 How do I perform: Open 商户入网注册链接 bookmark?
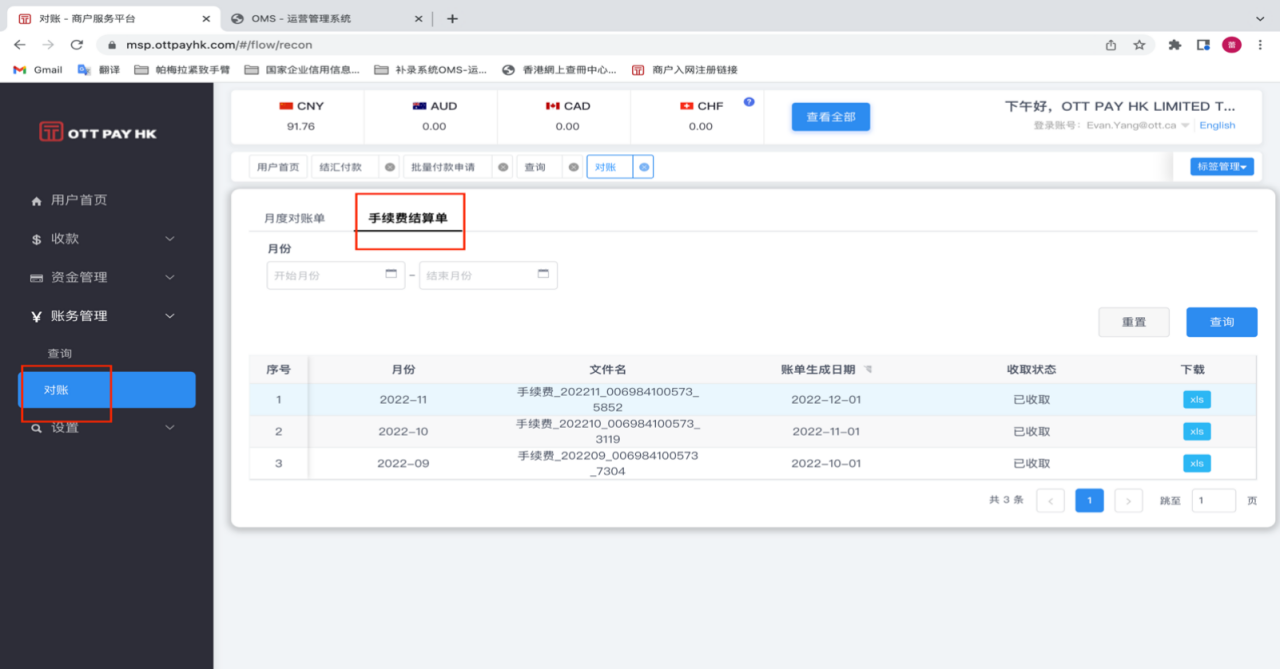pyautogui.click(x=684, y=70)
